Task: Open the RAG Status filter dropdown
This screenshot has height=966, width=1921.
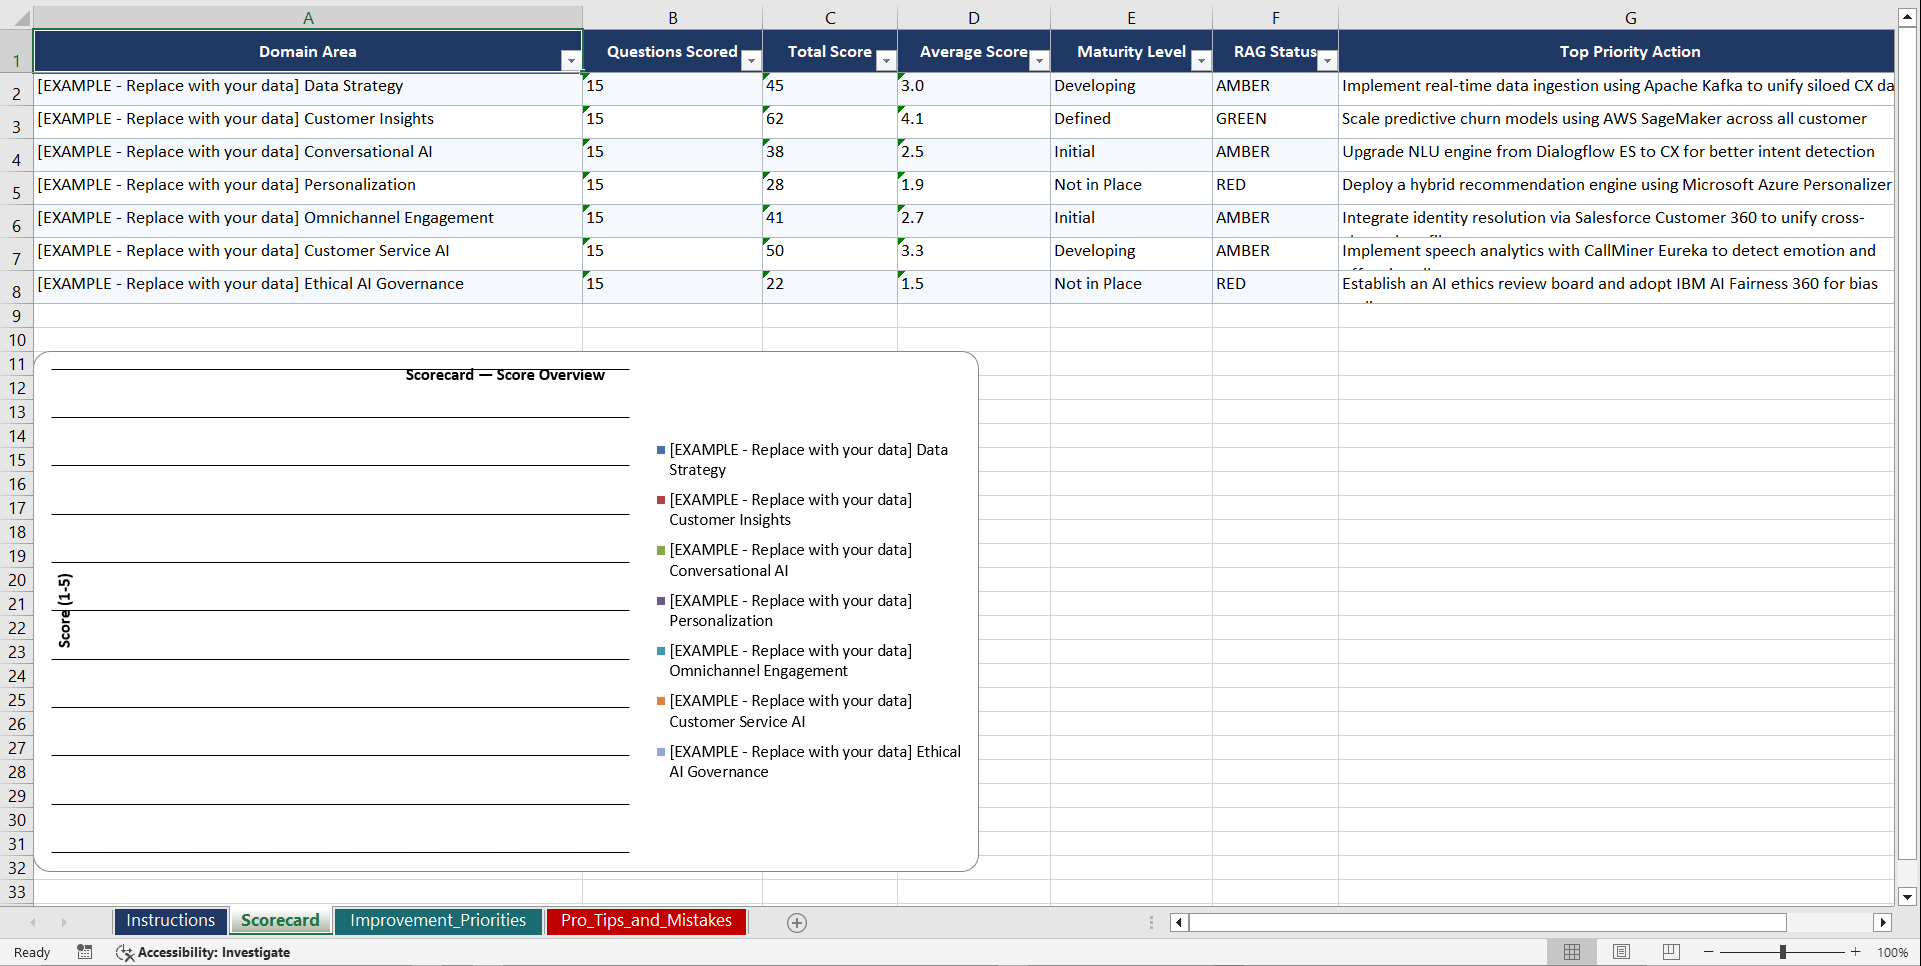Action: coord(1327,61)
